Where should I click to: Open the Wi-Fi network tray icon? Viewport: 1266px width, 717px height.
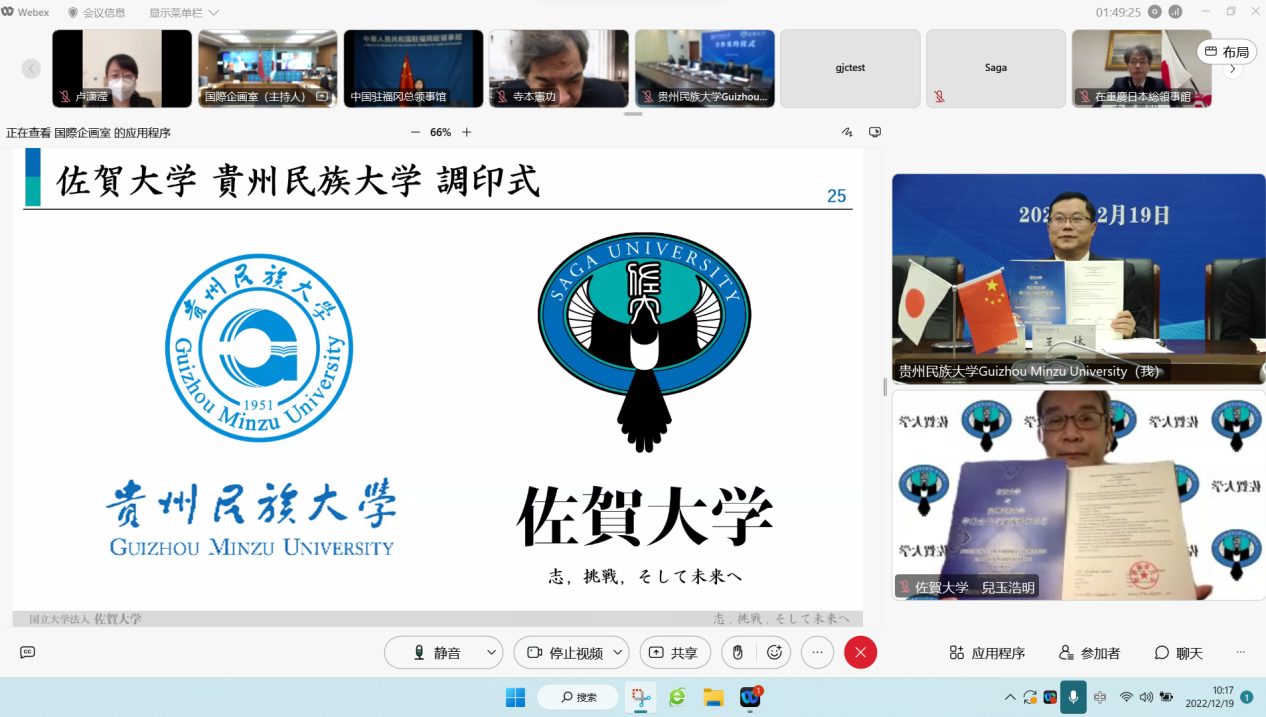click(1127, 697)
